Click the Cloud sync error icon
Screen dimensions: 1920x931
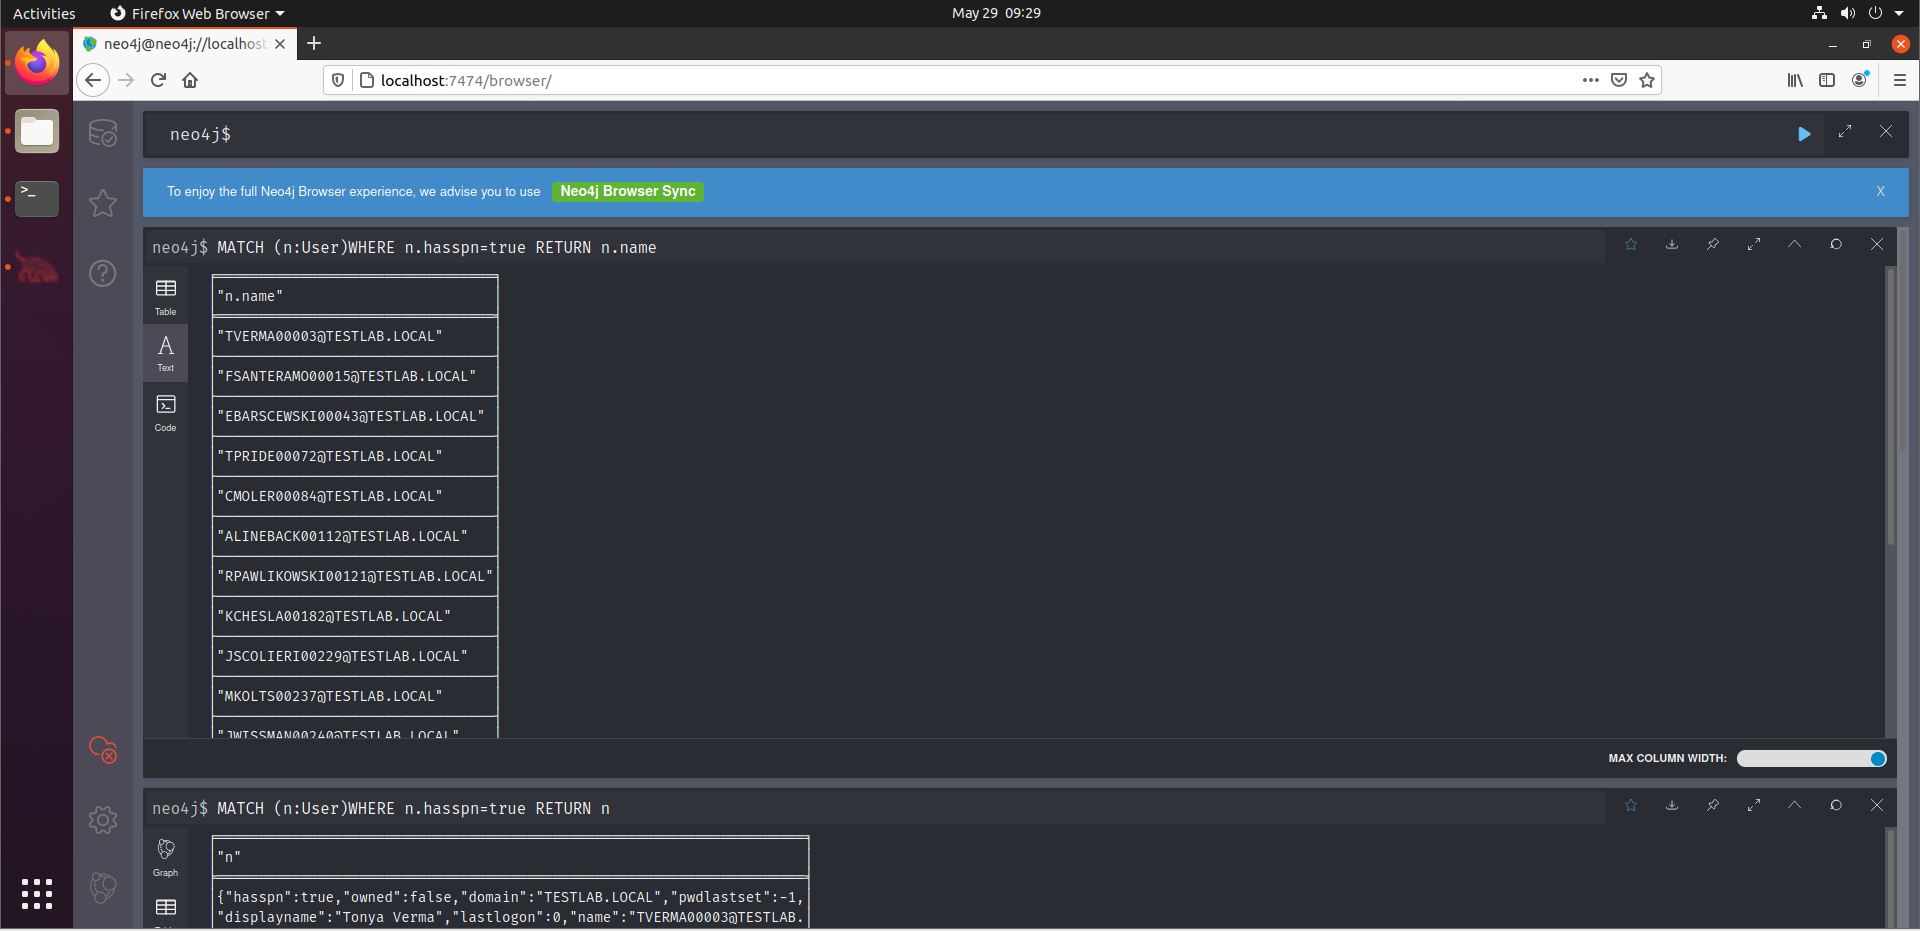pos(103,750)
